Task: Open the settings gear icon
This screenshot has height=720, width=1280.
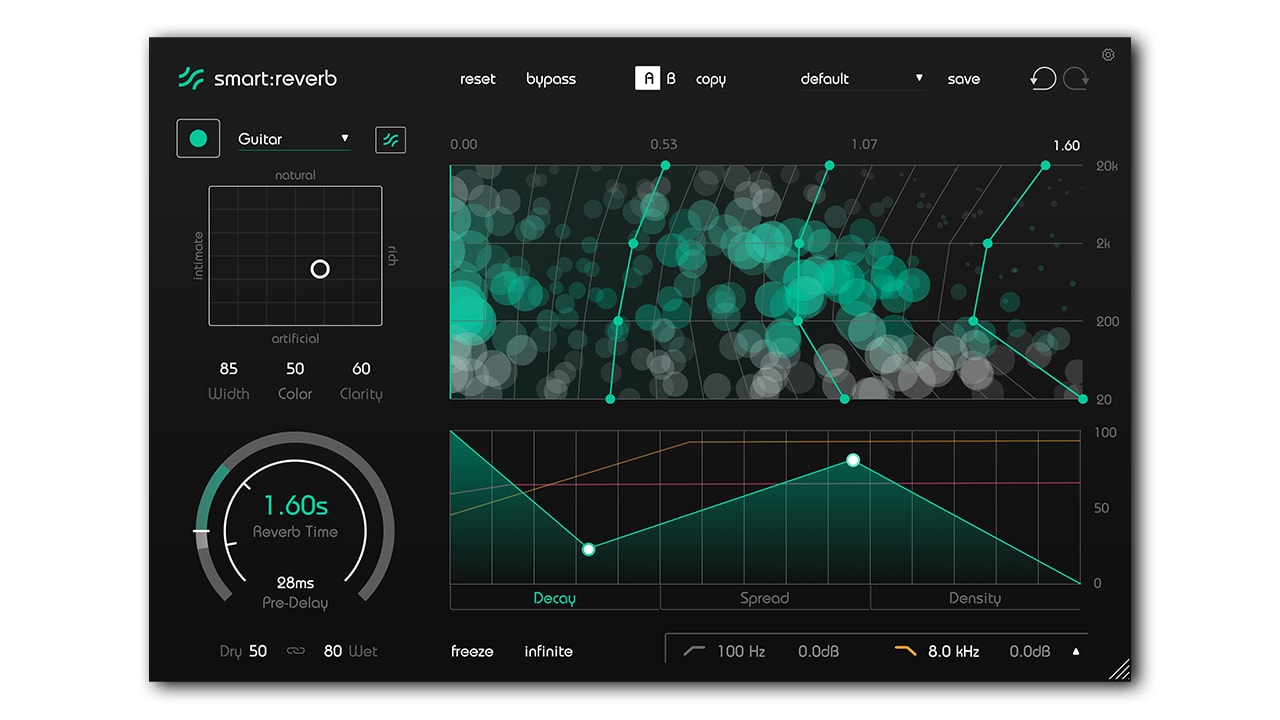Action: (1108, 55)
